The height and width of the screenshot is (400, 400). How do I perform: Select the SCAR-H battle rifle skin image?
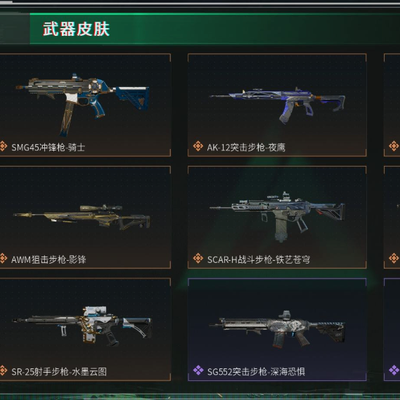tap(277, 217)
